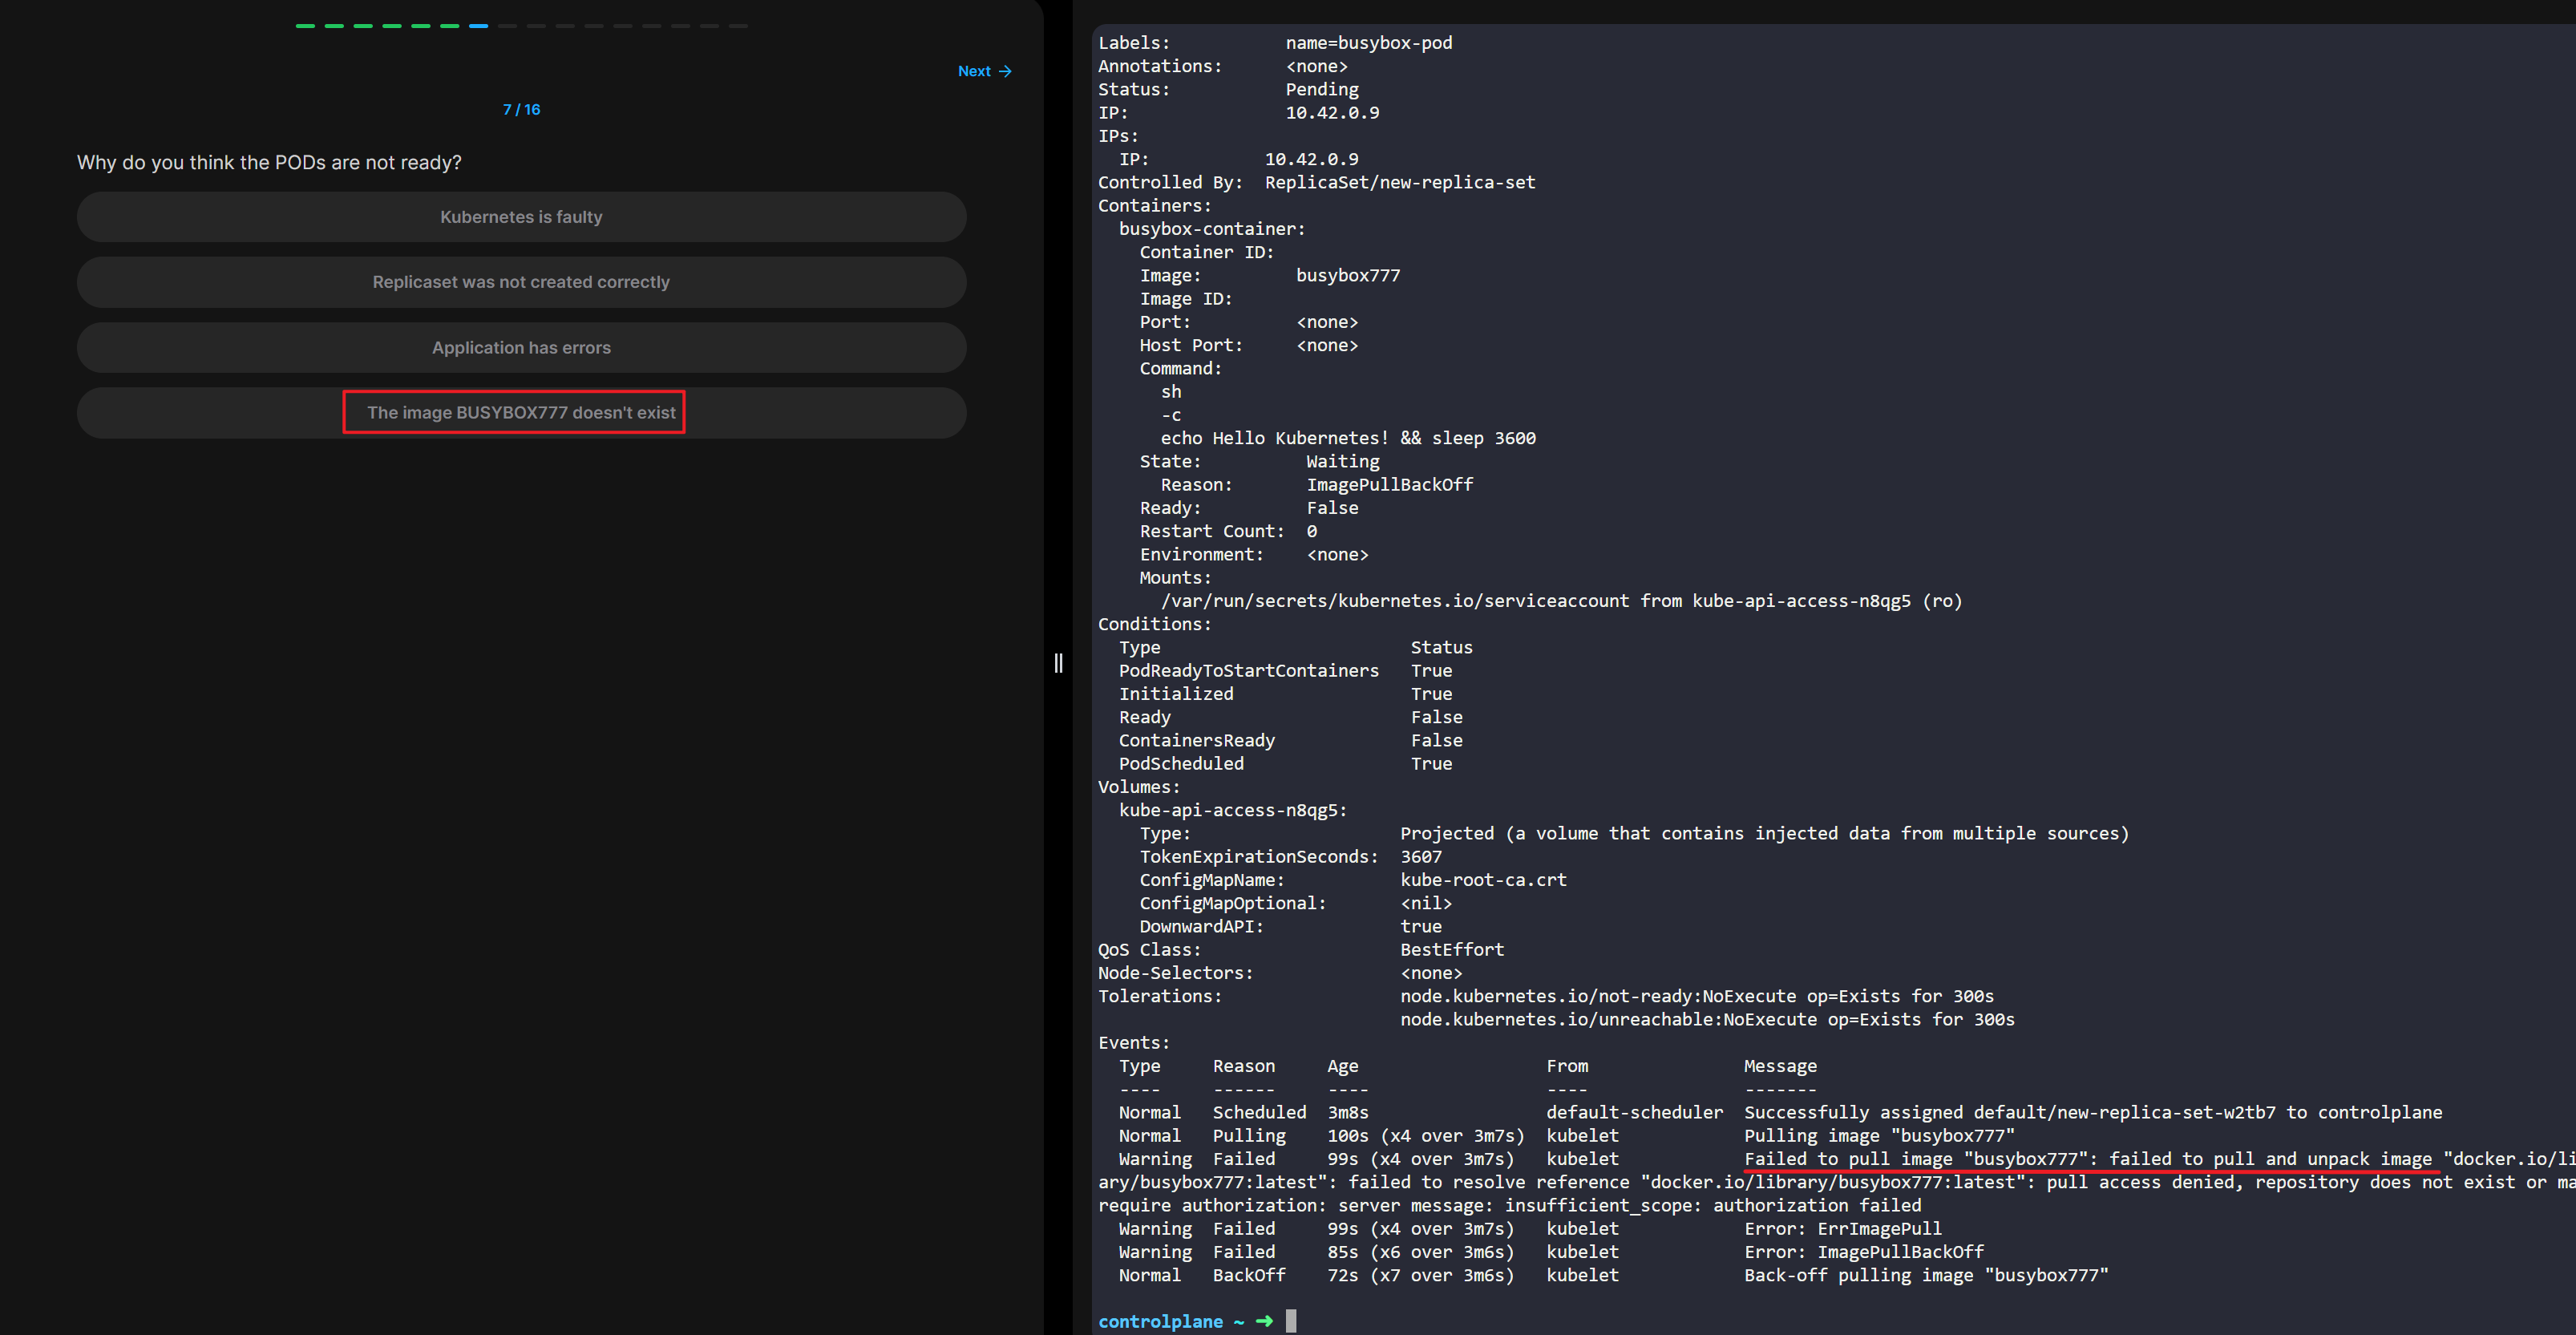Click the ImagePullBackOff reason text

(1389, 485)
